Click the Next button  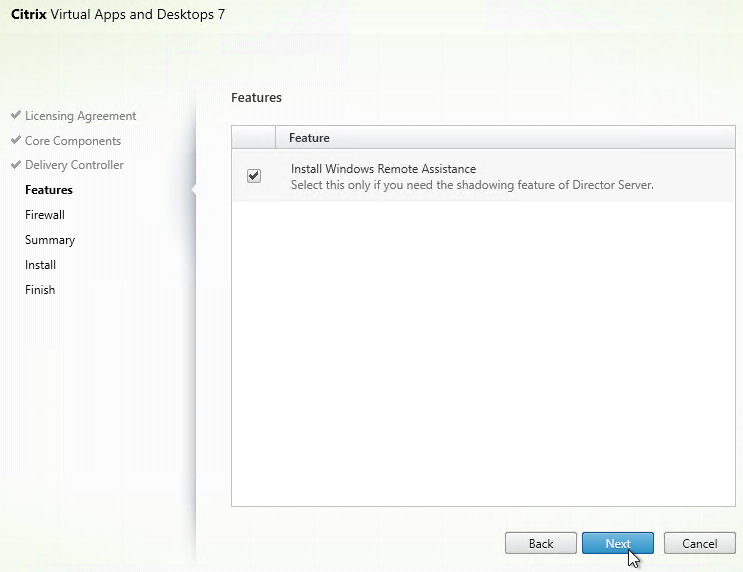618,543
